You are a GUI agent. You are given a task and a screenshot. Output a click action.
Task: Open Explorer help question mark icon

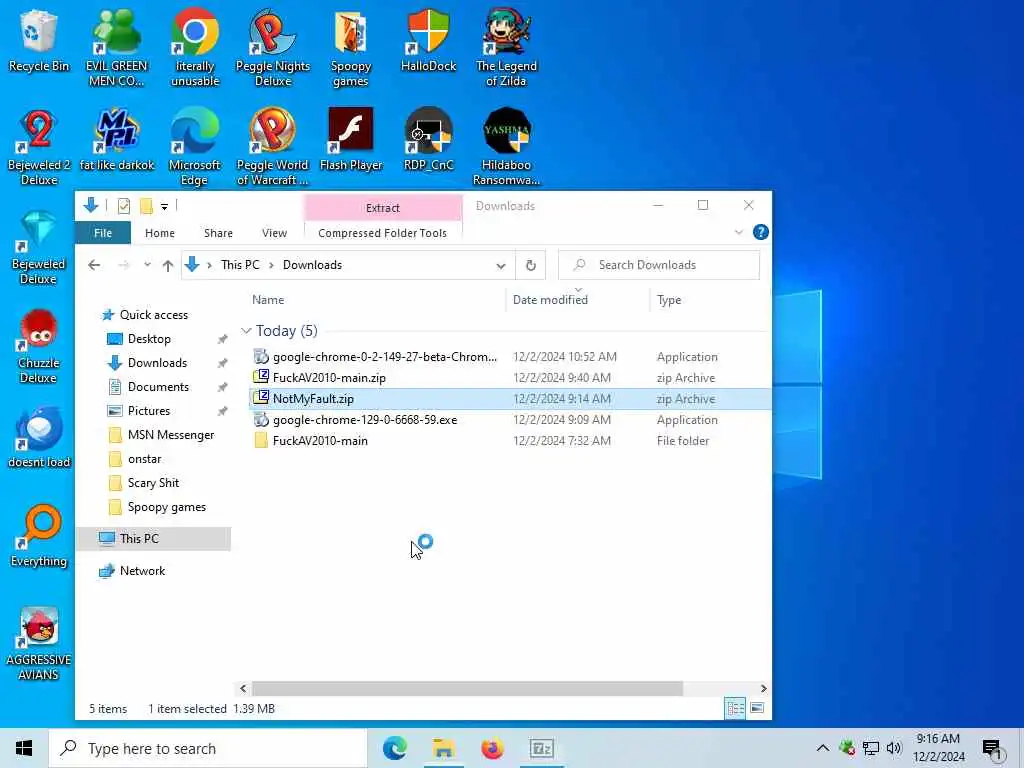[x=760, y=232]
